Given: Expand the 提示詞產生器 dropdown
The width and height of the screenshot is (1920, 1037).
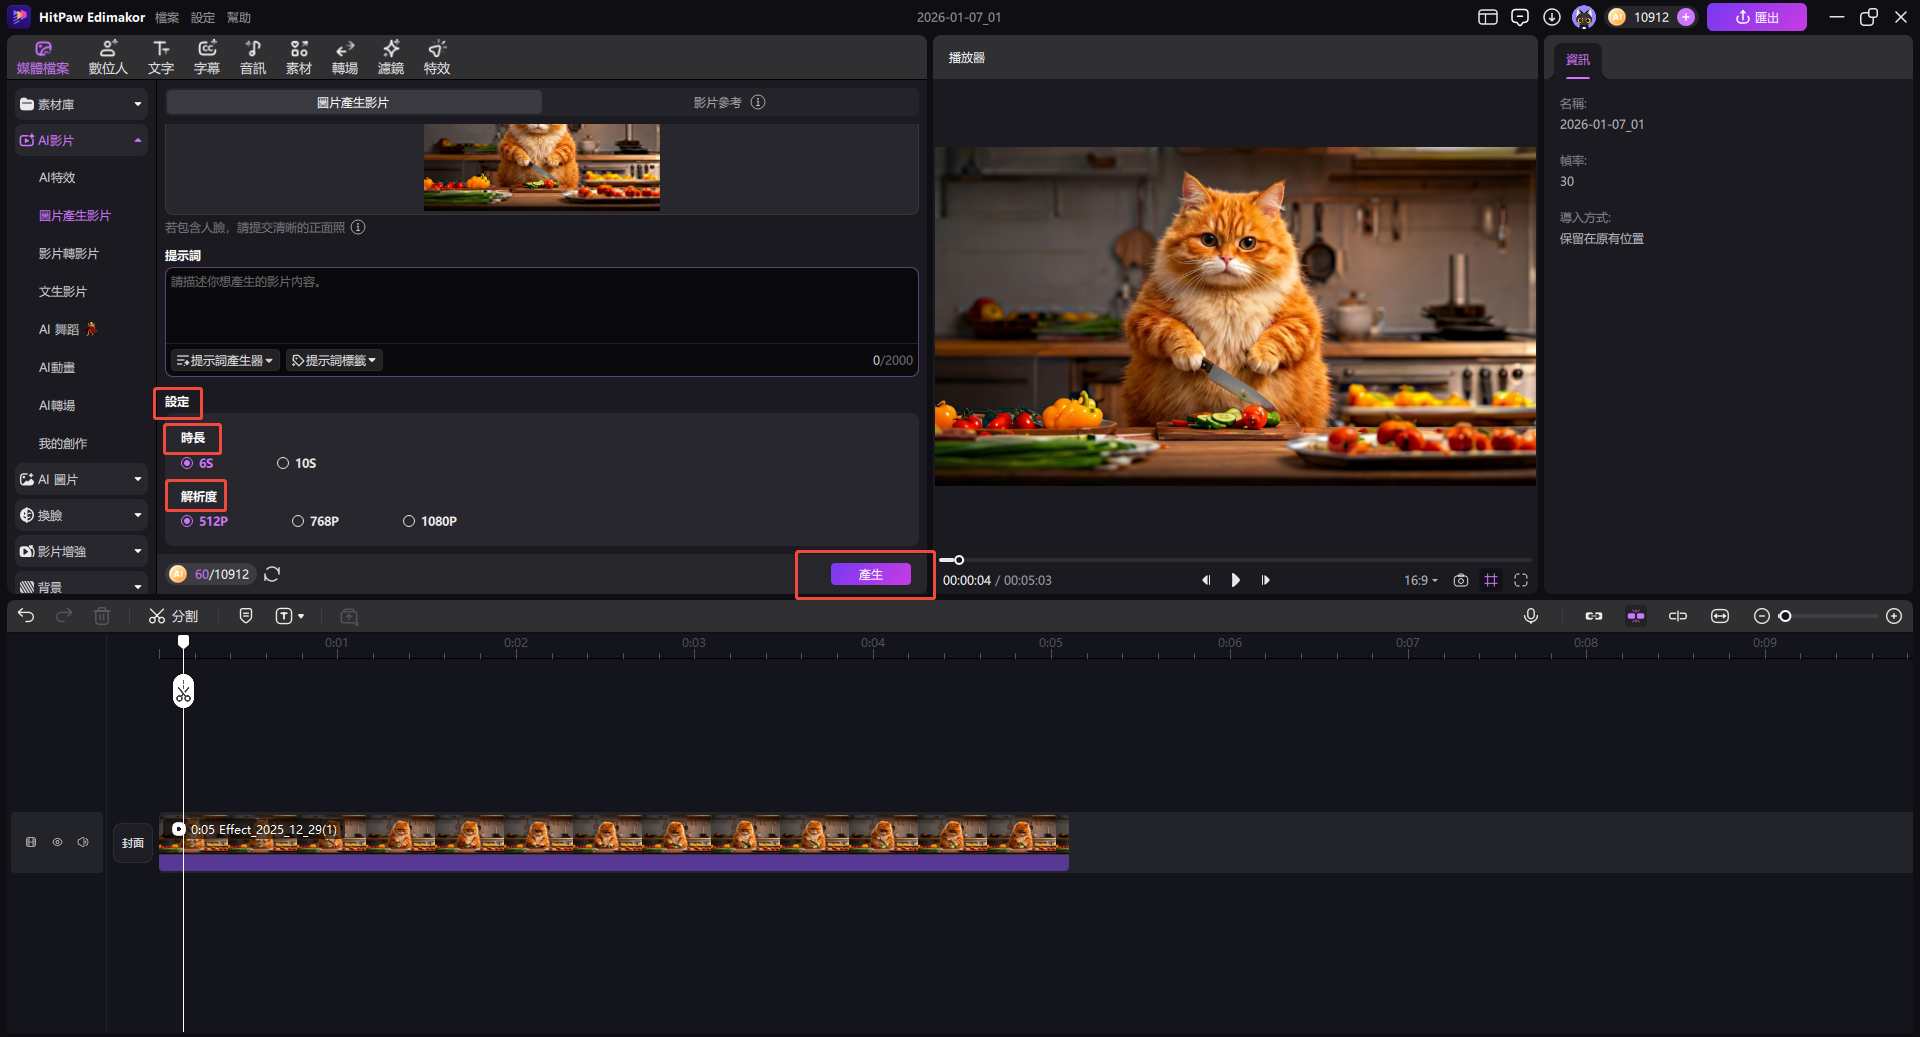Looking at the screenshot, I should (224, 360).
